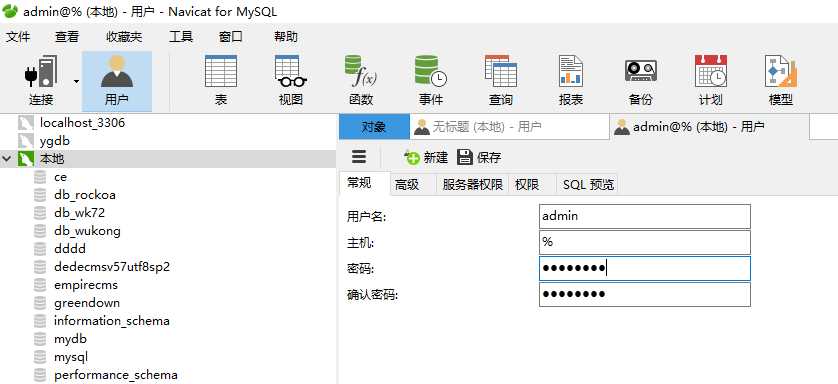Select the ygdb connection
Viewport: 838px width, 384px height.
click(x=55, y=141)
